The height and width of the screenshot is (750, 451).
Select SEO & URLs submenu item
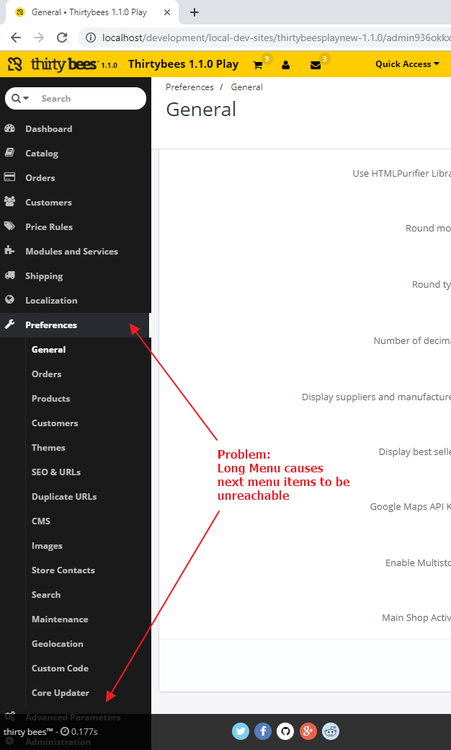pyautogui.click(x=56, y=472)
